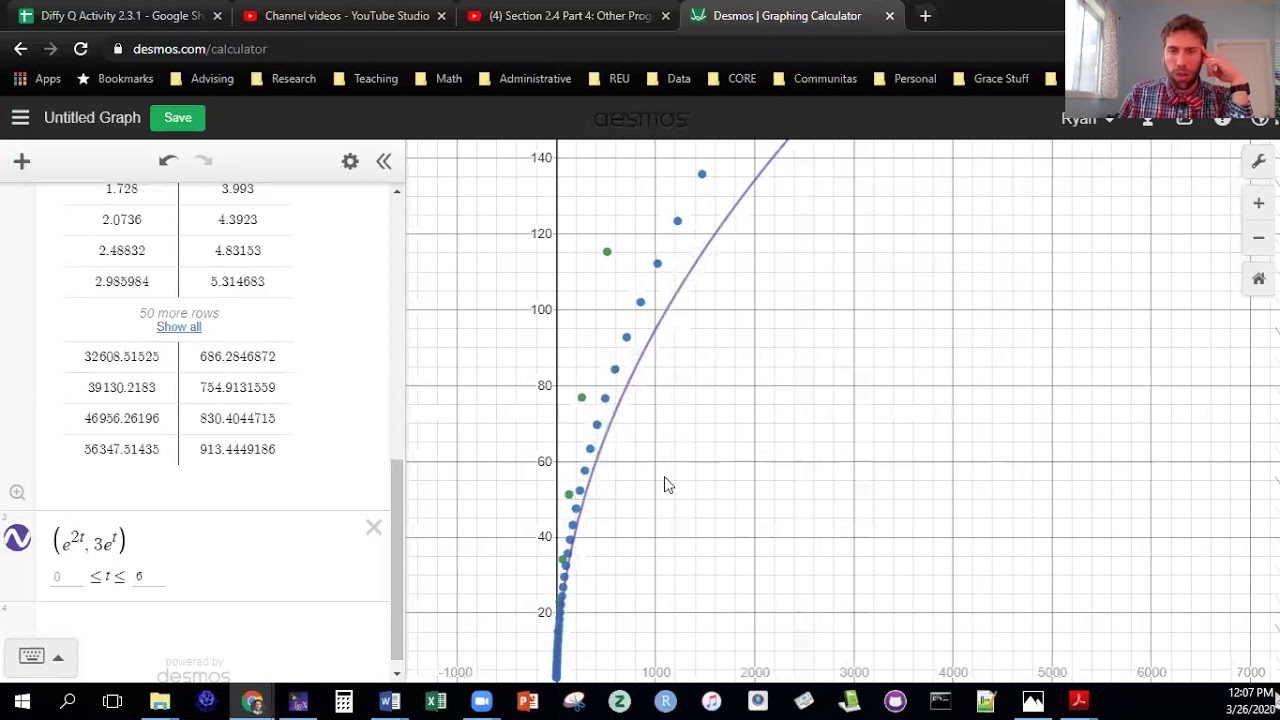The image size is (1280, 720).
Task: Go back in browser history
Action: tap(20, 48)
